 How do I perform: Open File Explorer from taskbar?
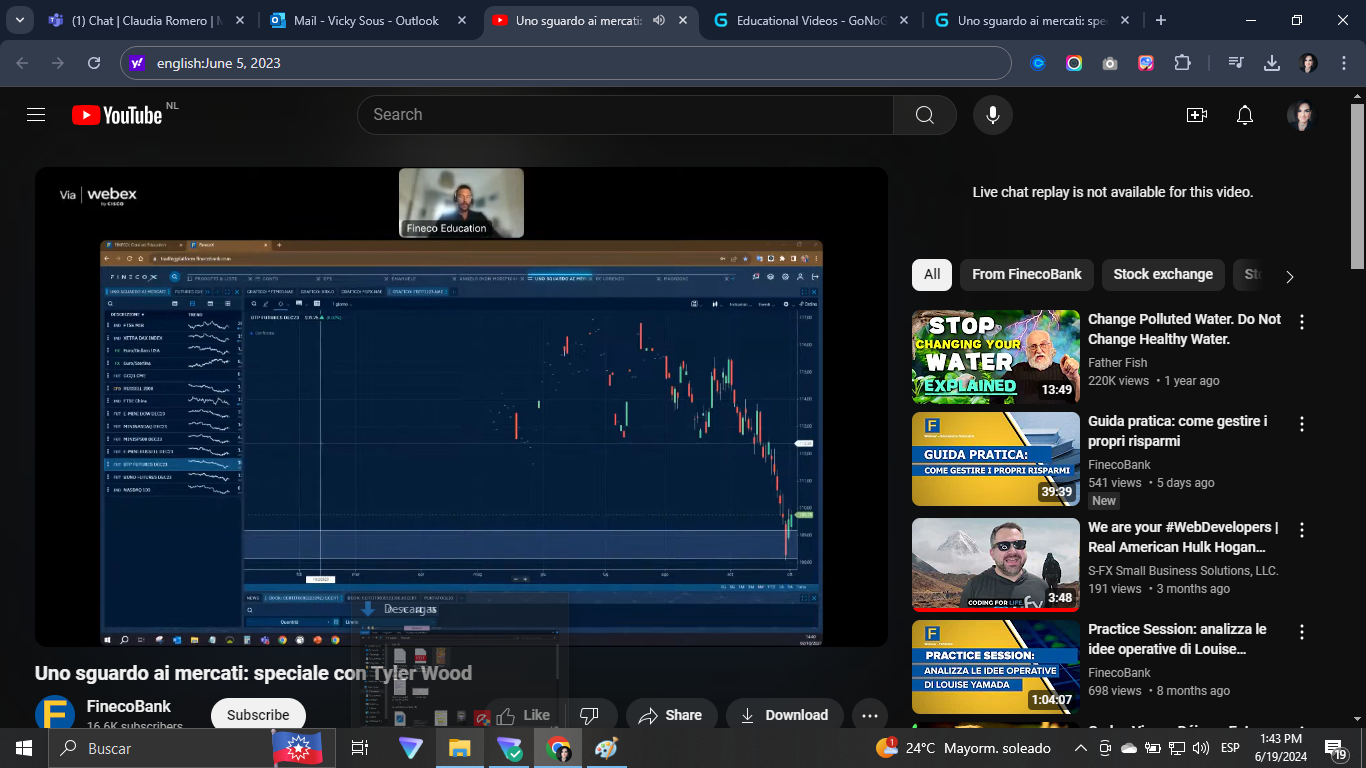(x=459, y=748)
